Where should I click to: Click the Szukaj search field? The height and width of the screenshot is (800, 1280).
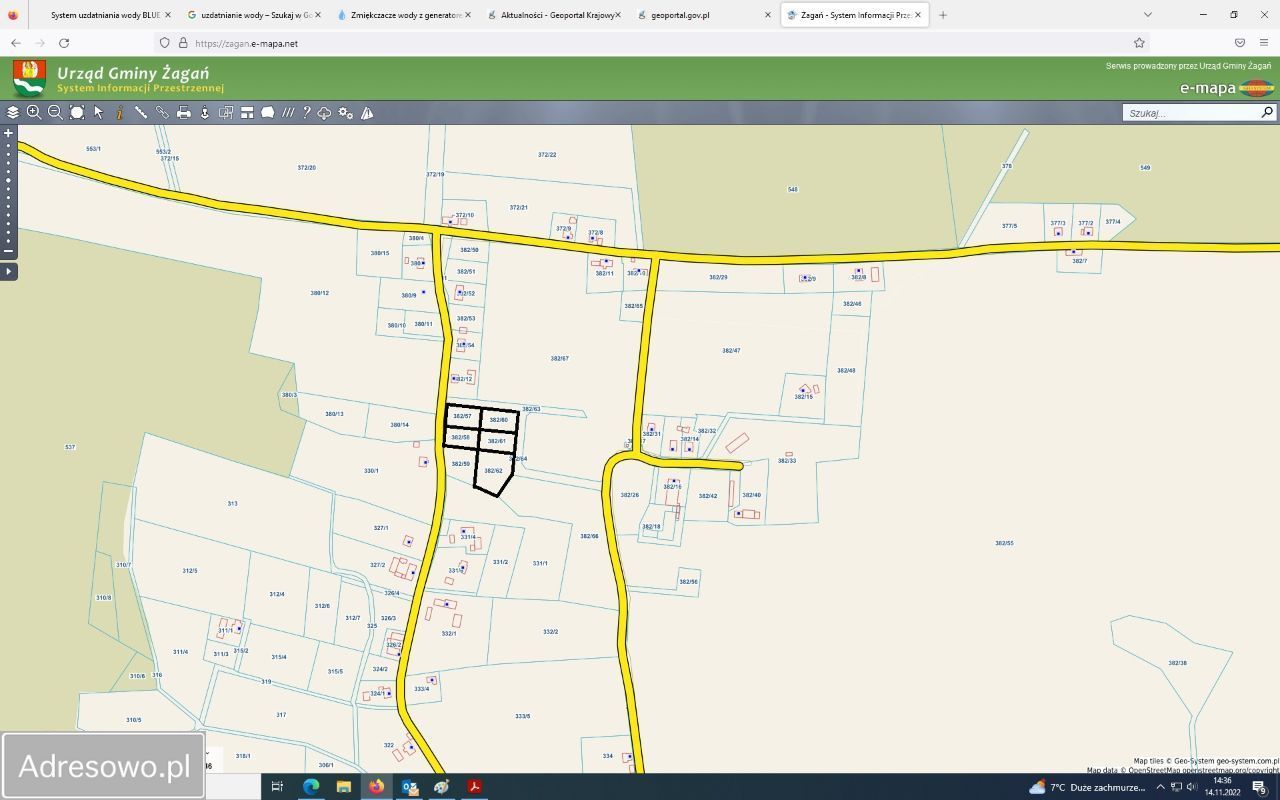pyautogui.click(x=1190, y=113)
